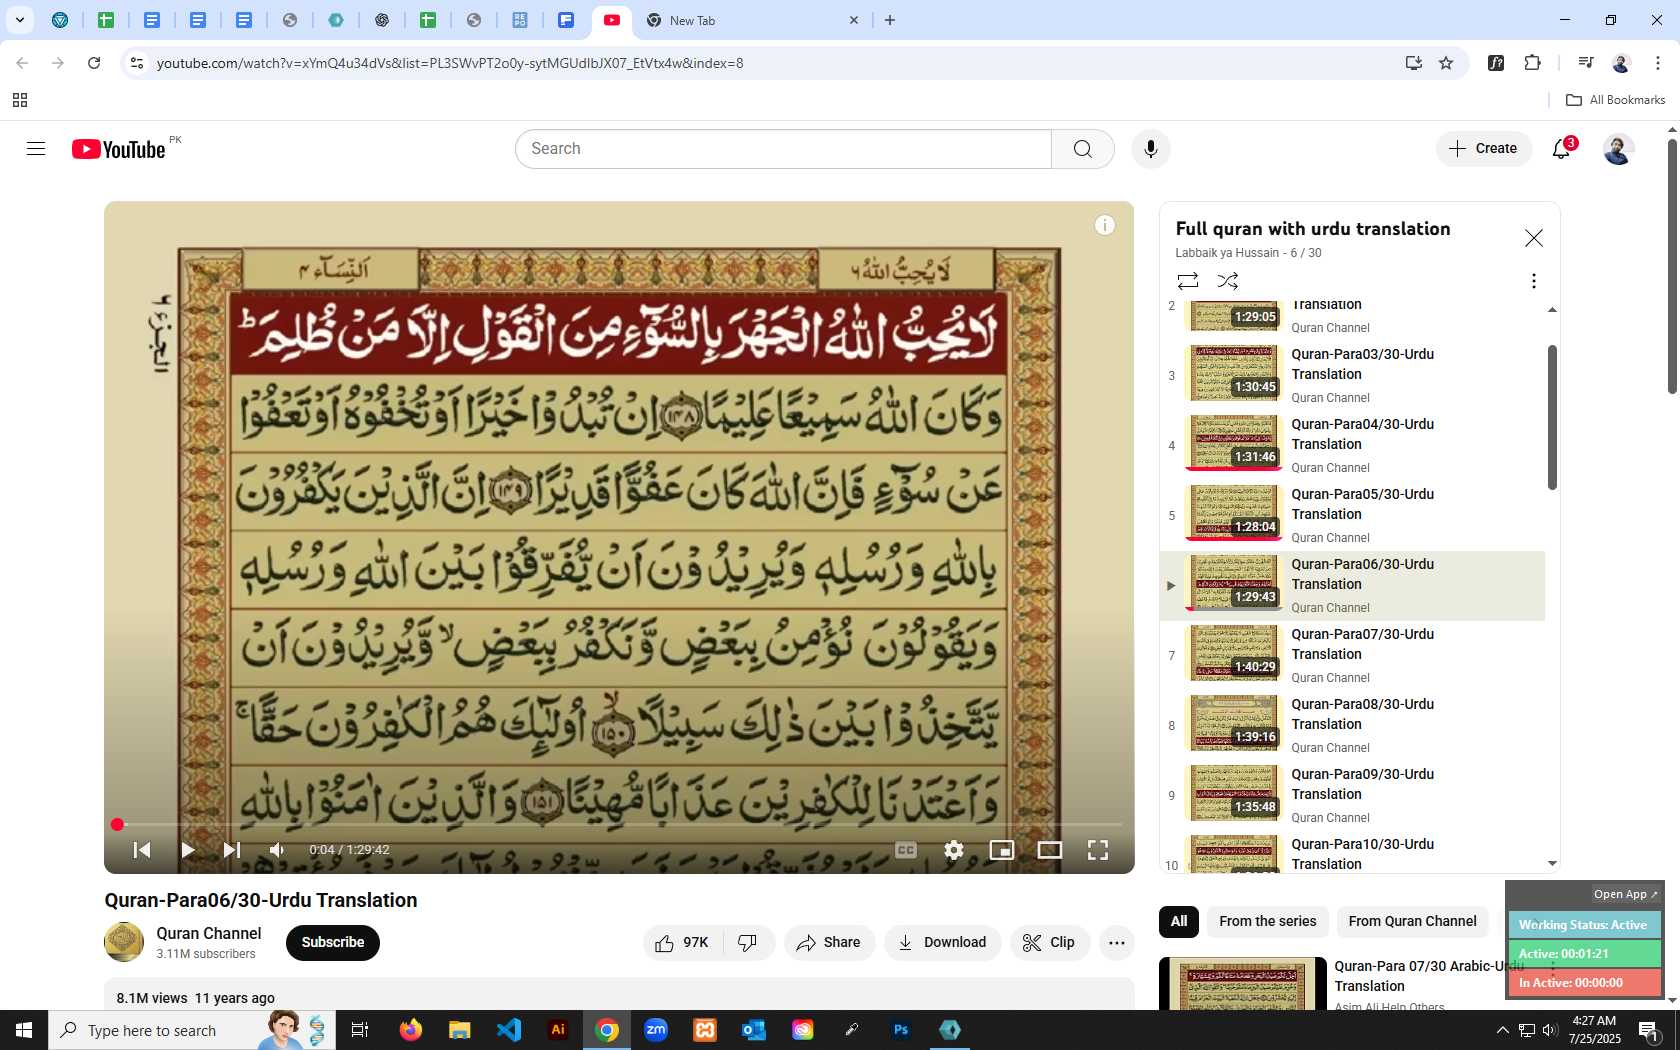1680x1050 pixels.
Task: Mute the video volume
Action: 277,850
